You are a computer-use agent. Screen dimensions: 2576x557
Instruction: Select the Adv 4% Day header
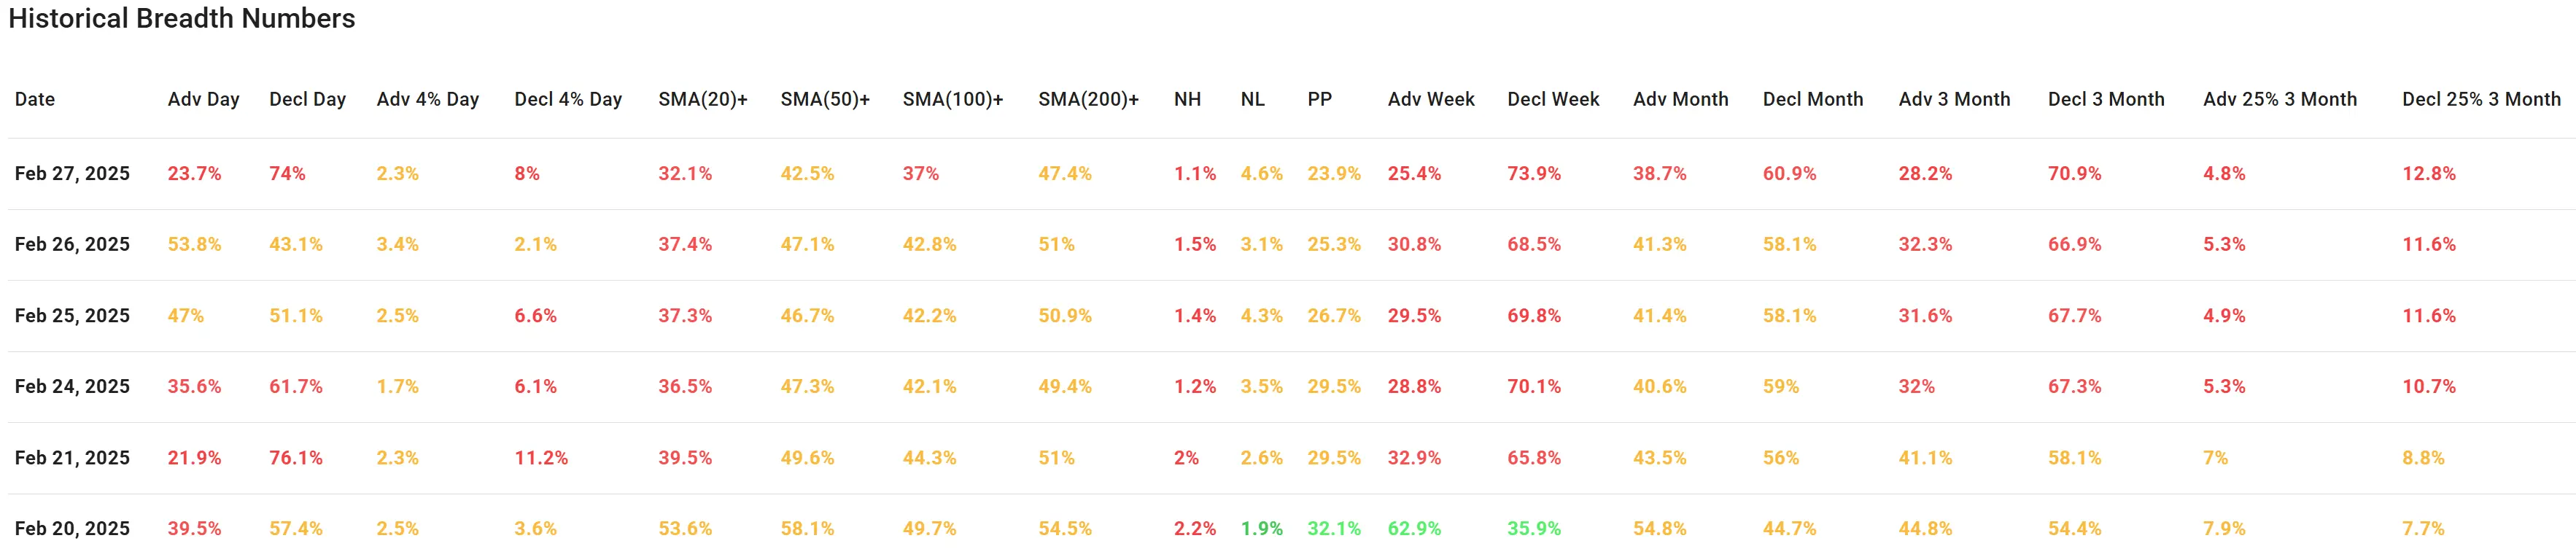click(427, 99)
